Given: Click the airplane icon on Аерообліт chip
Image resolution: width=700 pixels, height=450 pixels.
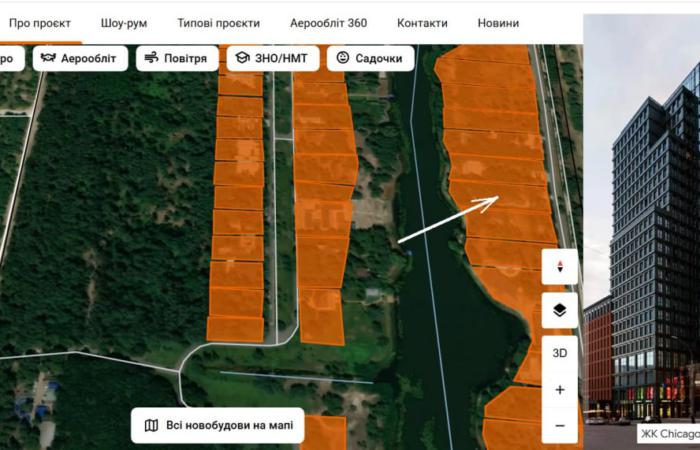Looking at the screenshot, I should [47, 59].
